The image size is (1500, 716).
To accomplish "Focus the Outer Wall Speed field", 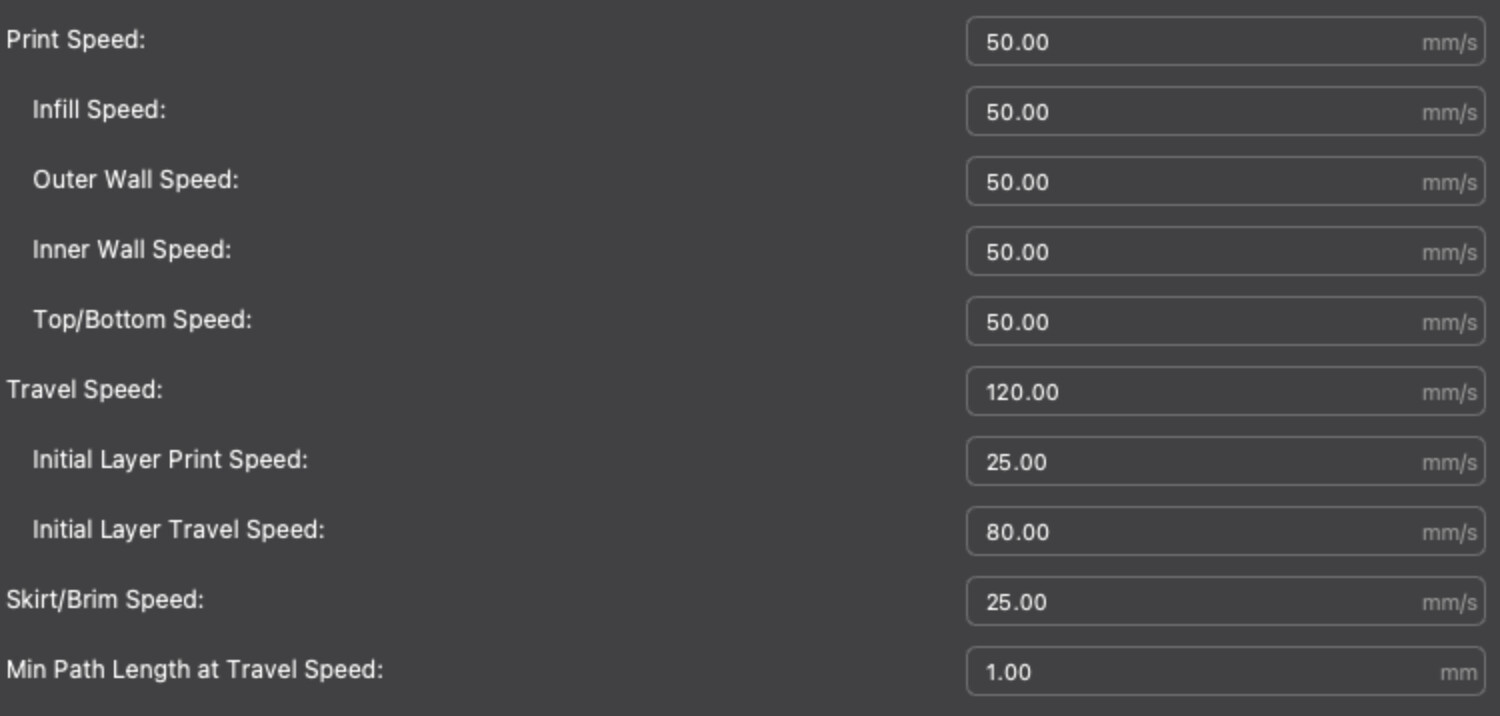I will [1200, 182].
